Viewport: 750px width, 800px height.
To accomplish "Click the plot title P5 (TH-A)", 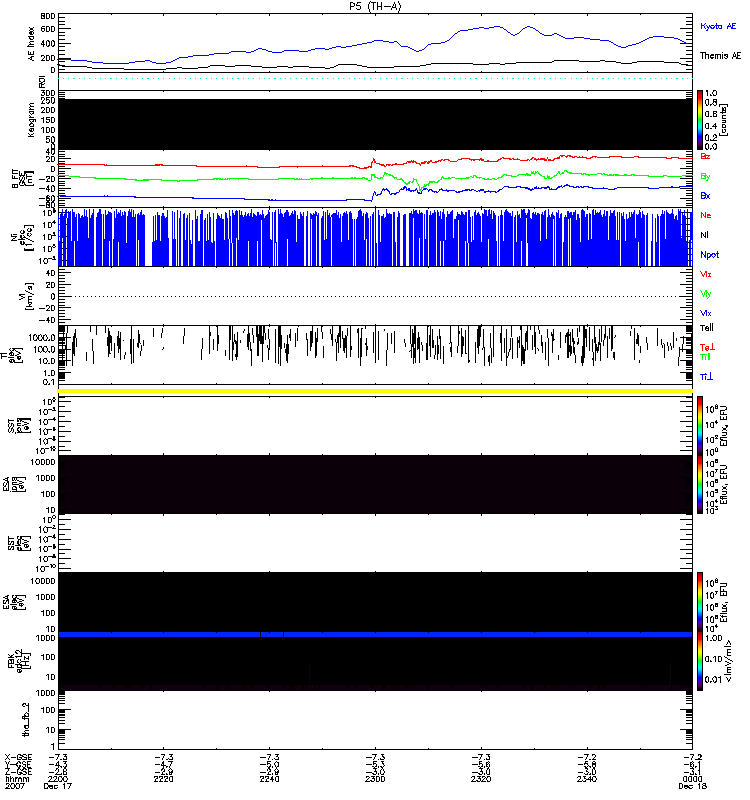I will click(375, 7).
